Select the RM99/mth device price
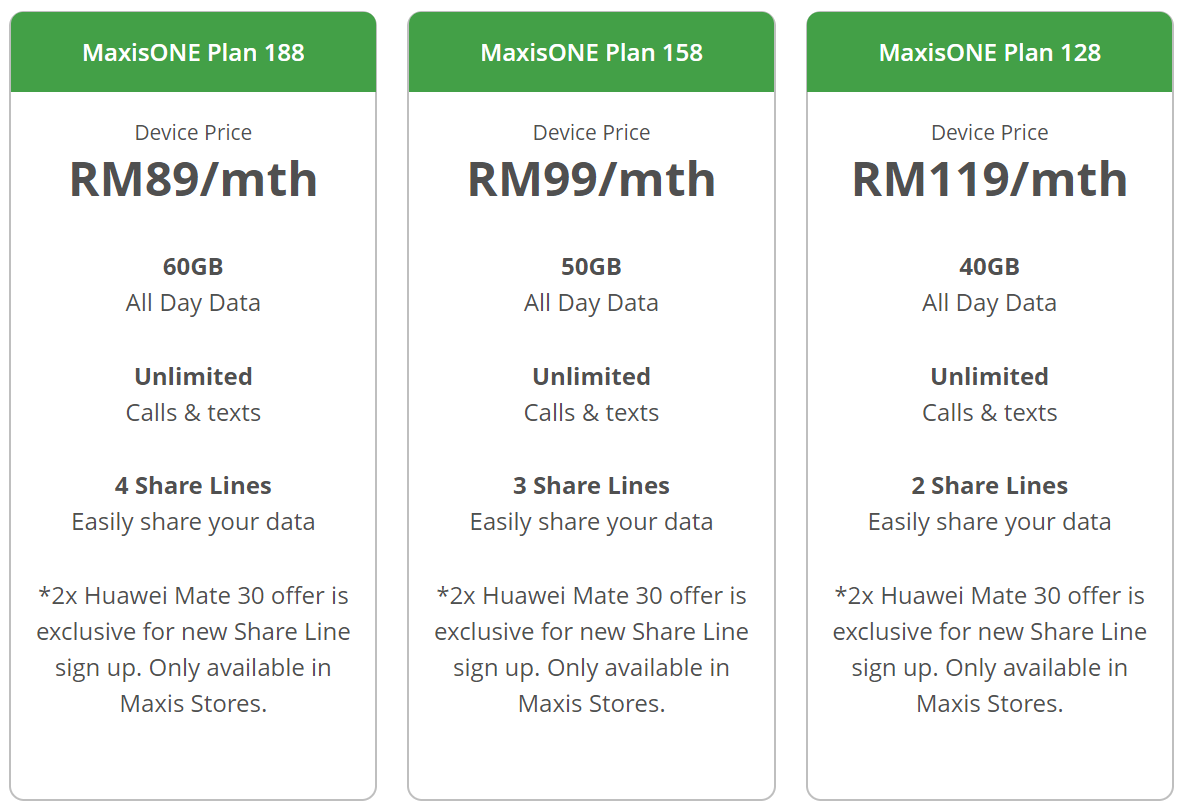The image size is (1185, 812). (591, 179)
